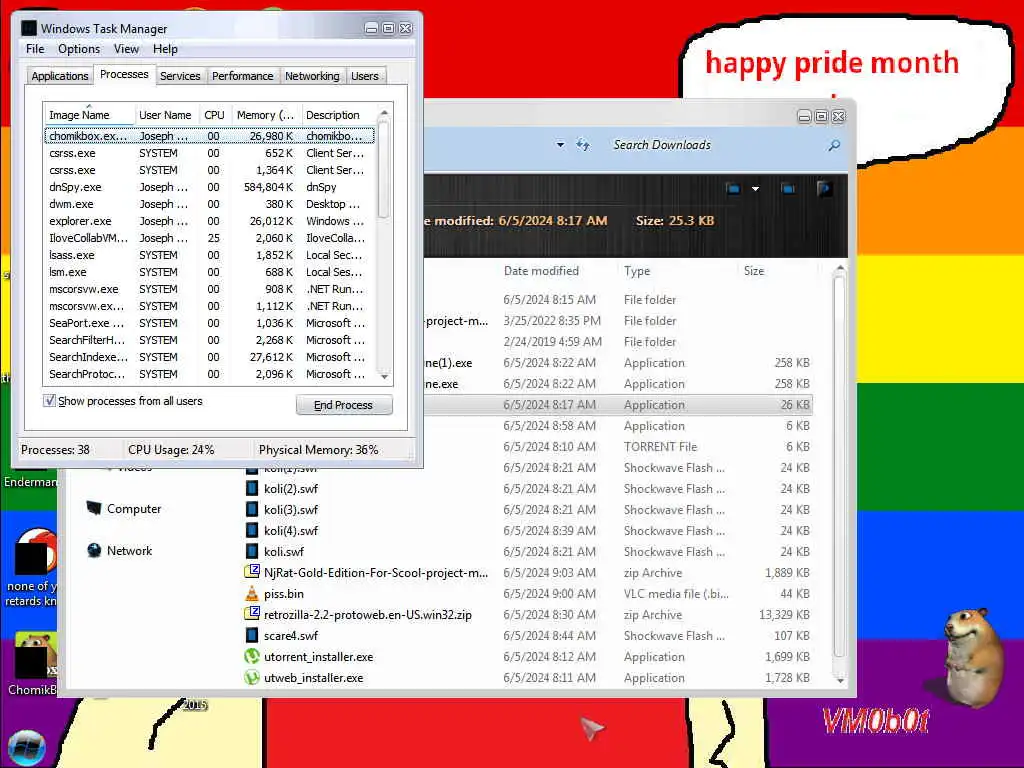Image resolution: width=1024 pixels, height=768 pixels.
Task: Click the help icon in Explorer toolbar
Action: pyautogui.click(x=824, y=189)
